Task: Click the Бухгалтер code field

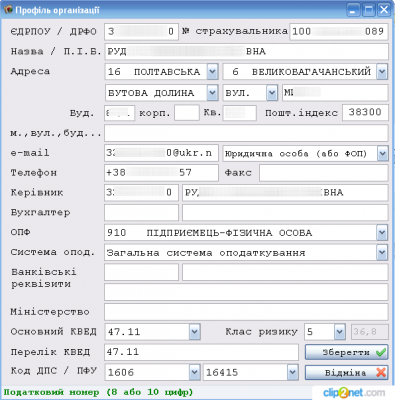Action: [x=141, y=213]
